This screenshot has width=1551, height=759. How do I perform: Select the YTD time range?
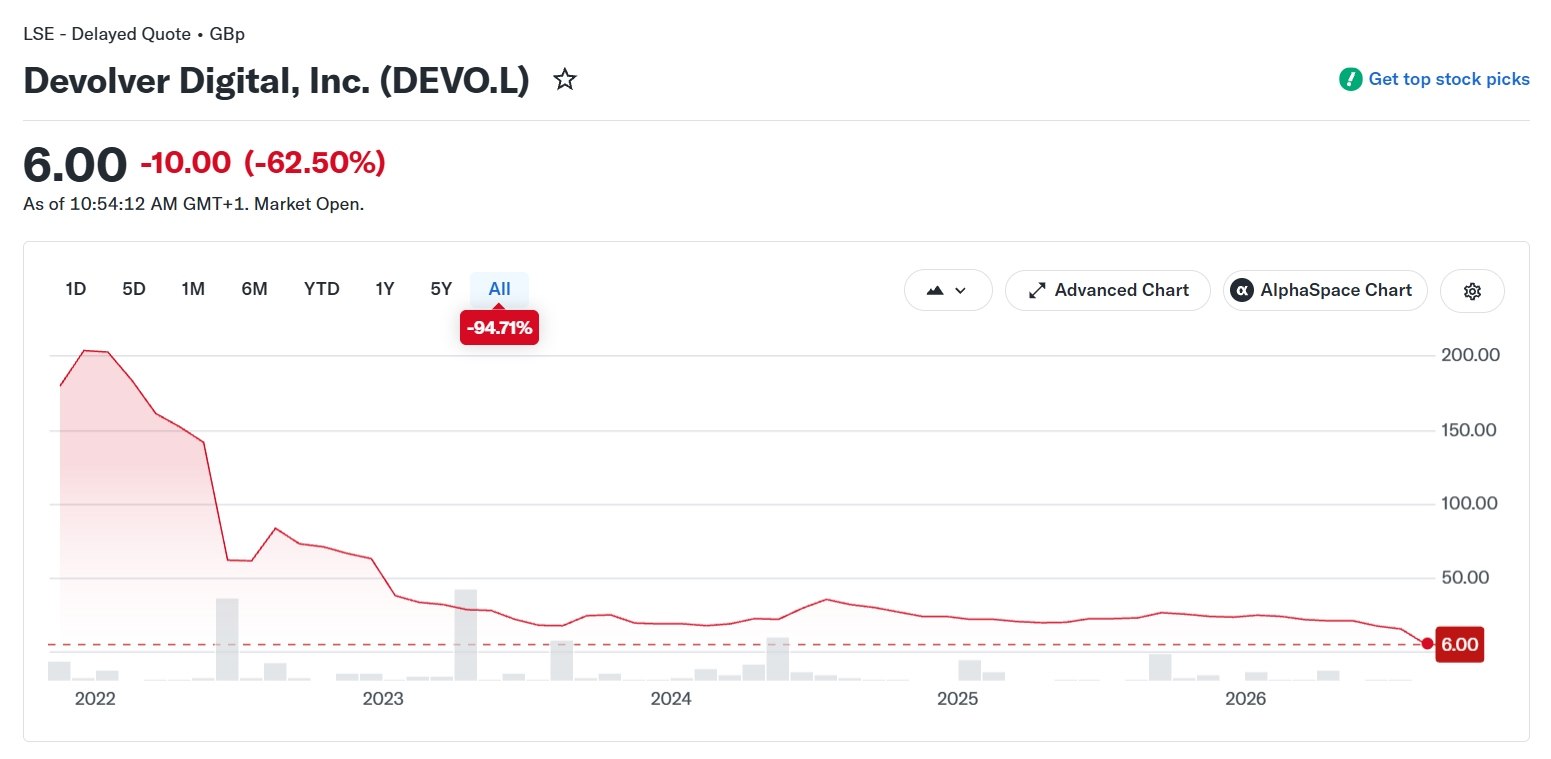click(322, 289)
